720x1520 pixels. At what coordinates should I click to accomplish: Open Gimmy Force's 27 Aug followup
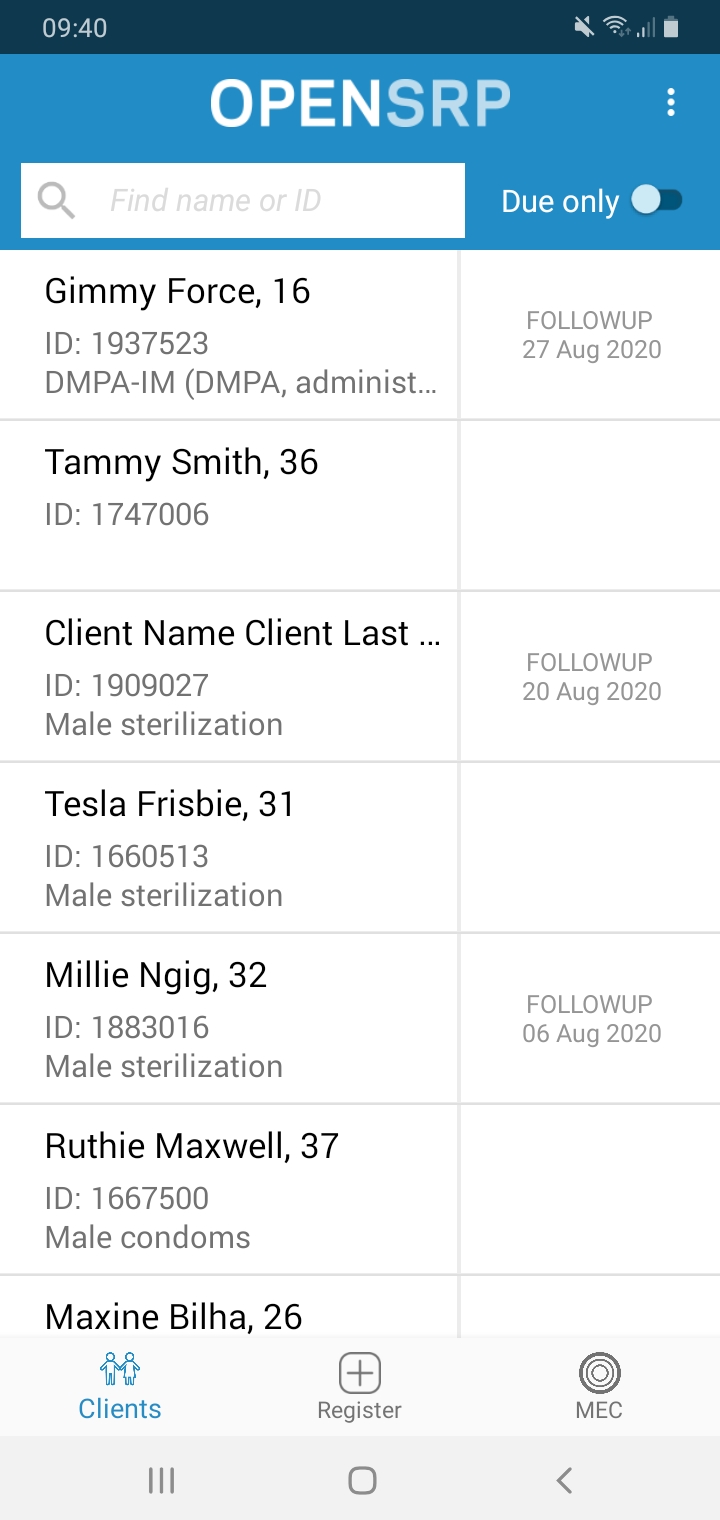point(592,335)
